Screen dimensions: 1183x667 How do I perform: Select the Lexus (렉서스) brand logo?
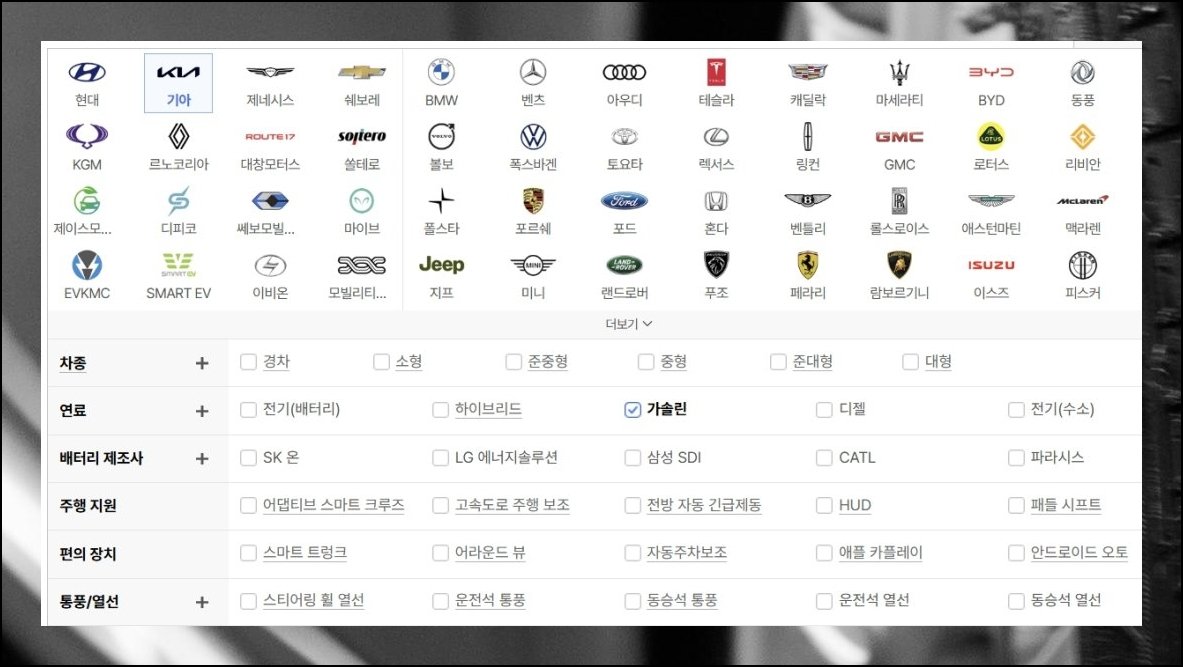point(716,137)
